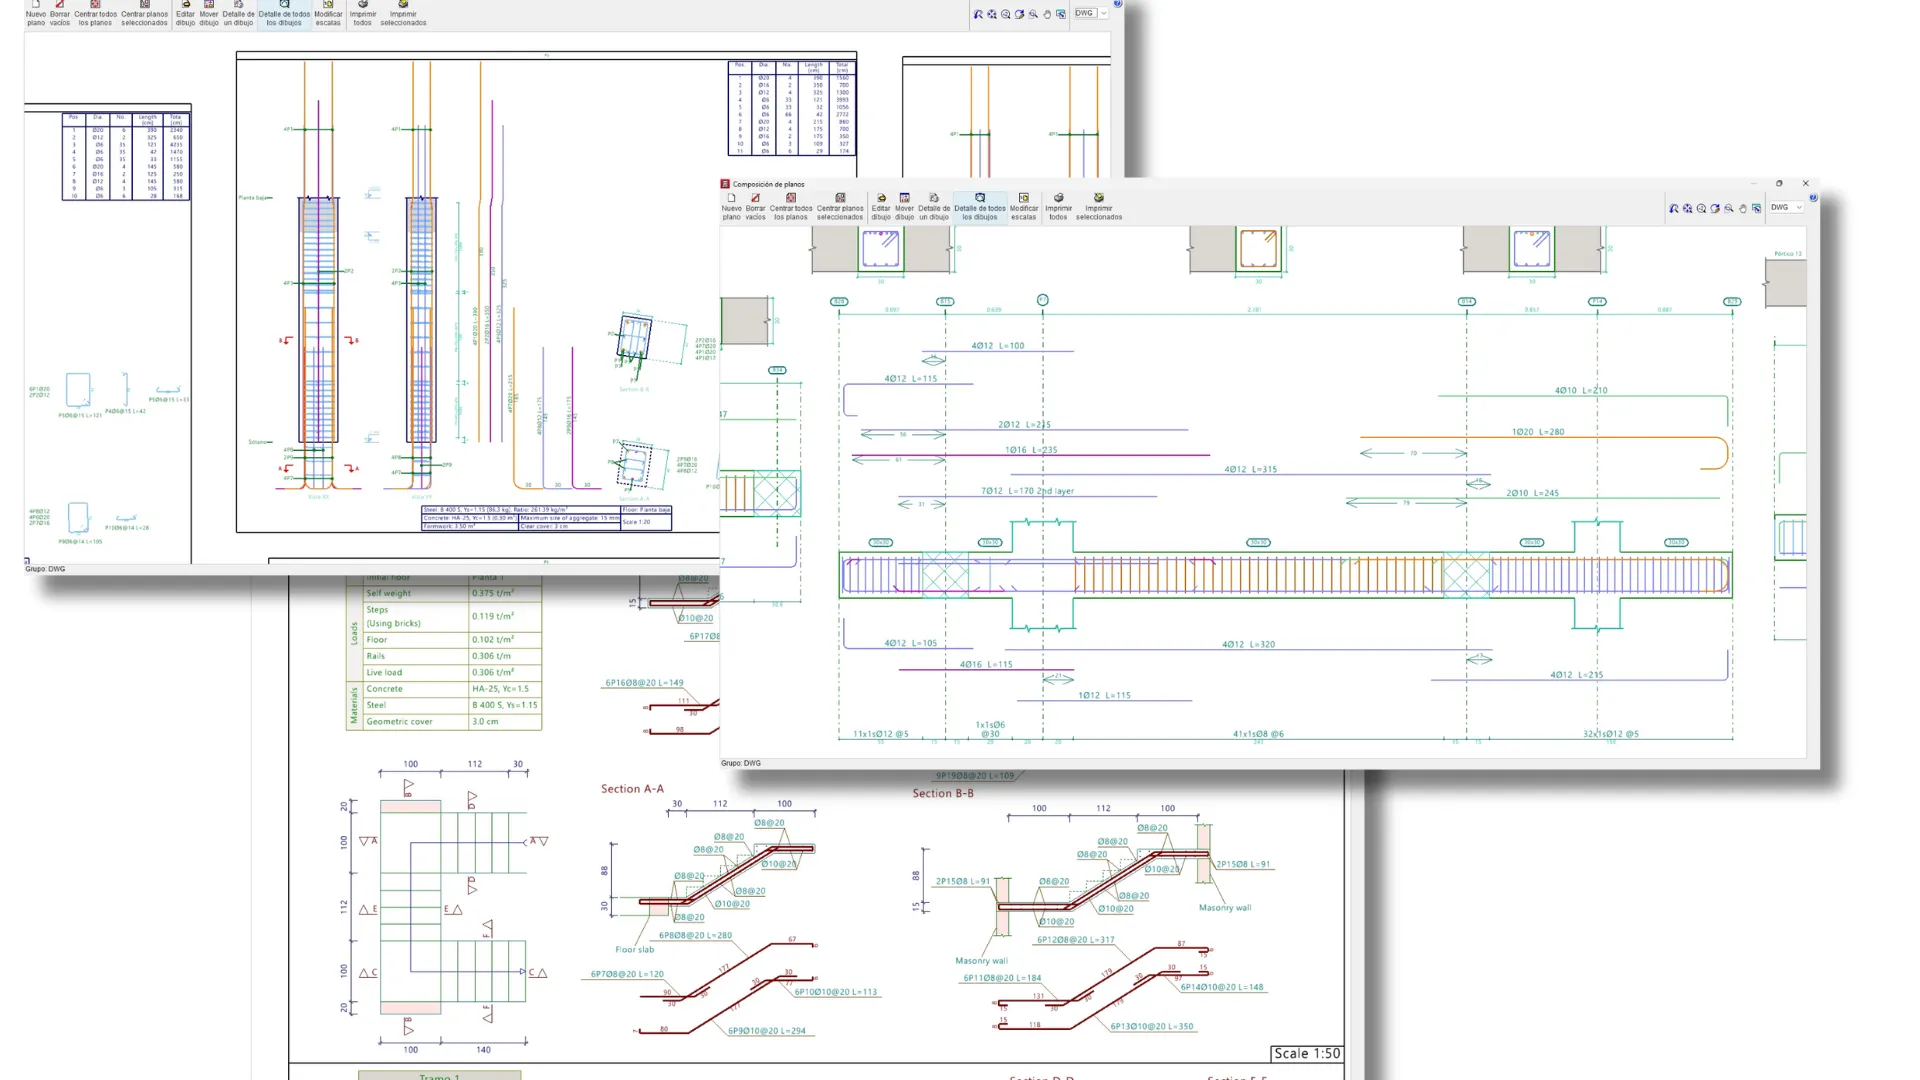
Task: Toggle Detalle de todos los dibujos, back window
Action: [x=284, y=13]
